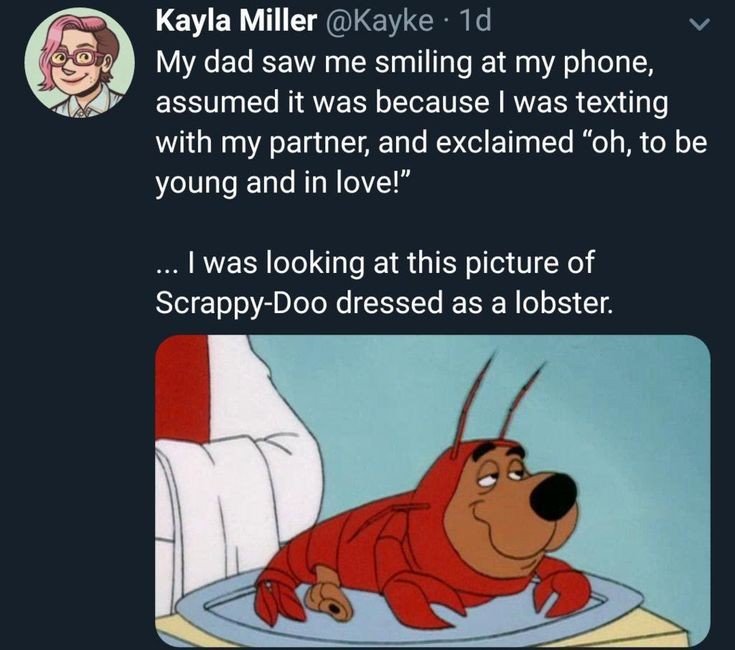Image resolution: width=735 pixels, height=650 pixels.
Task: Open Kayla Miller's profile avatar
Action: (79, 62)
